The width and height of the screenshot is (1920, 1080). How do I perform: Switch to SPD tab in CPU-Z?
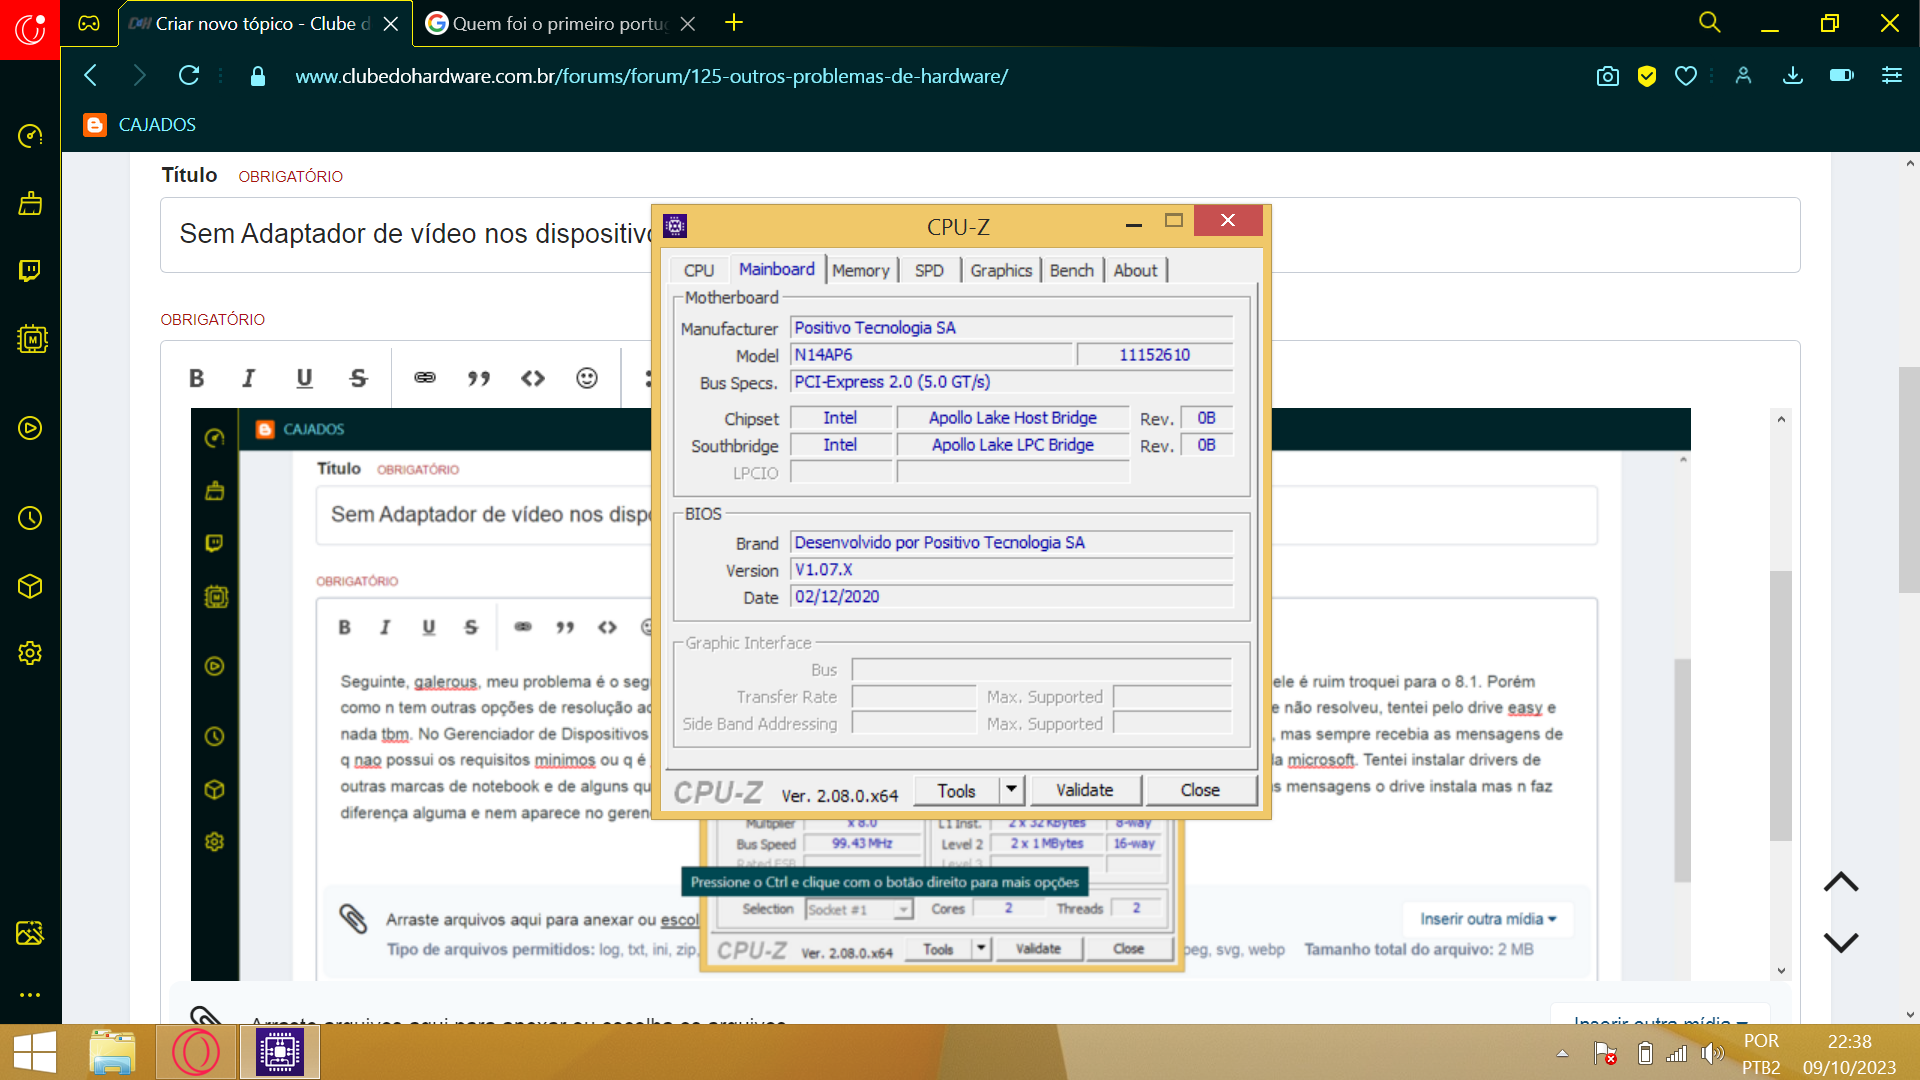tap(929, 270)
